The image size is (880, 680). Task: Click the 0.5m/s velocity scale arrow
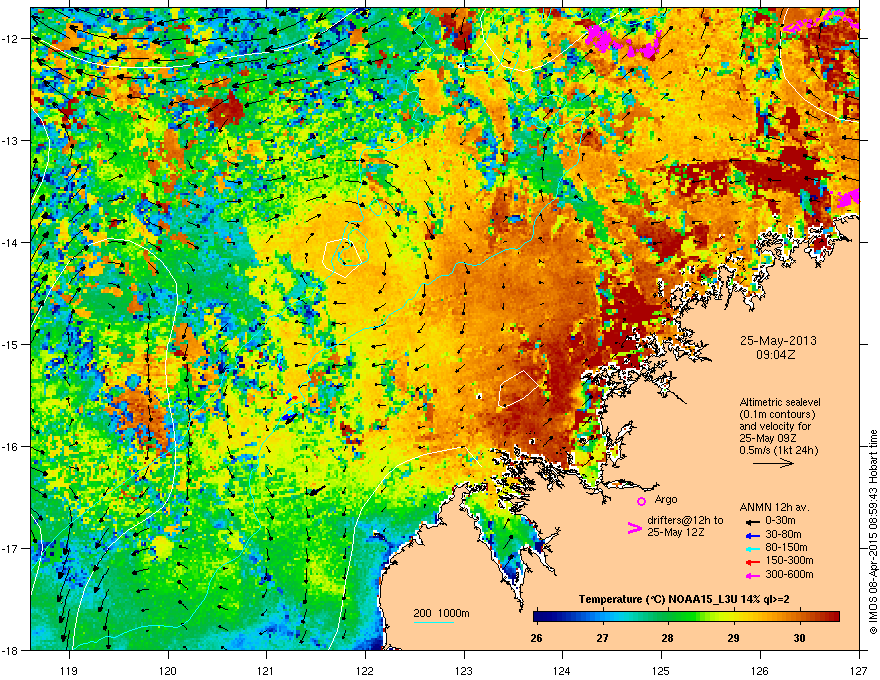click(773, 463)
